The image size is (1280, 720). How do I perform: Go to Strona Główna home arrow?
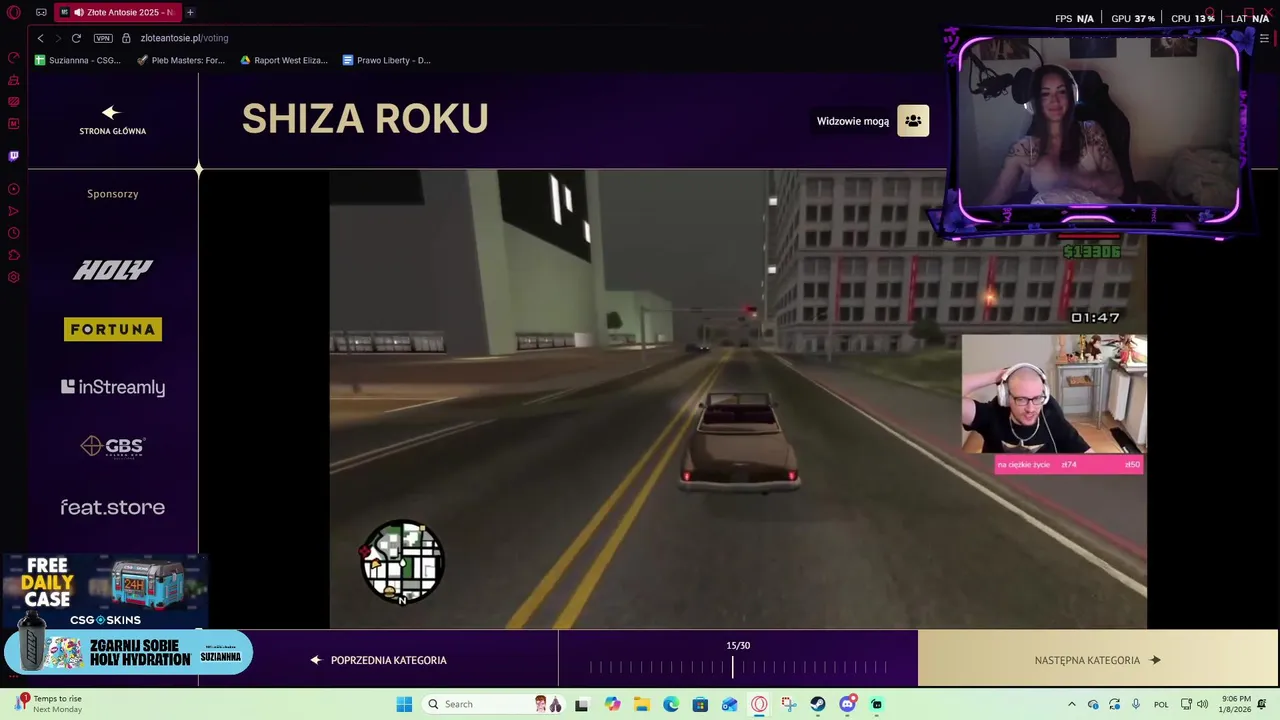tap(112, 120)
